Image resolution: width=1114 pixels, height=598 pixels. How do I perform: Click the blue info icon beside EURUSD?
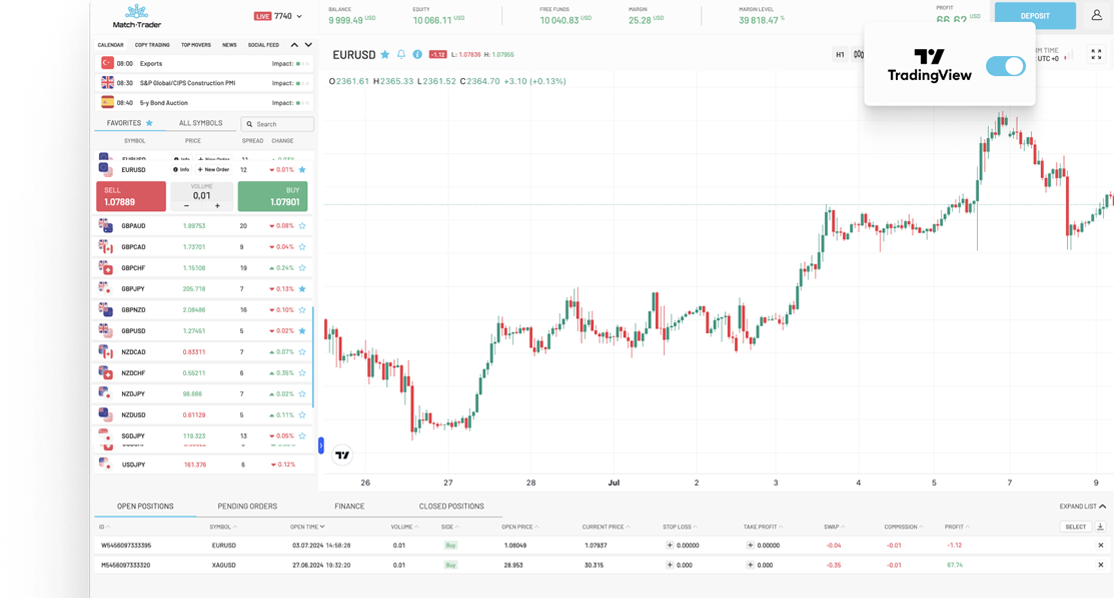pos(417,54)
